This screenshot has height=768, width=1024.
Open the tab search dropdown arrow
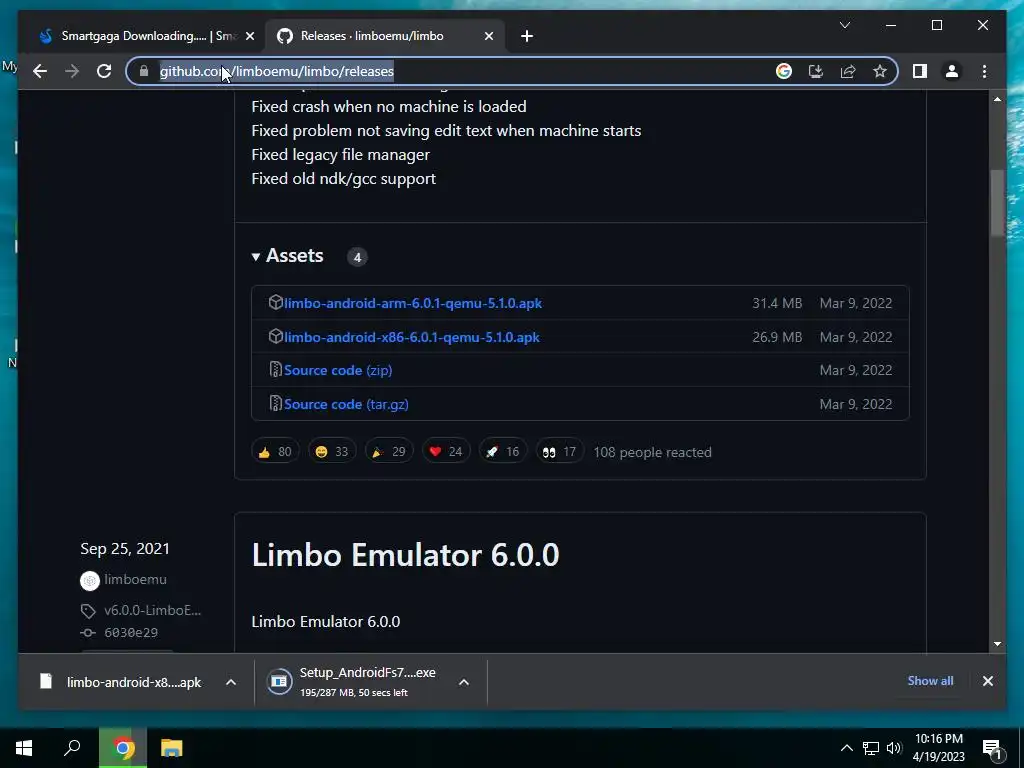click(x=844, y=25)
